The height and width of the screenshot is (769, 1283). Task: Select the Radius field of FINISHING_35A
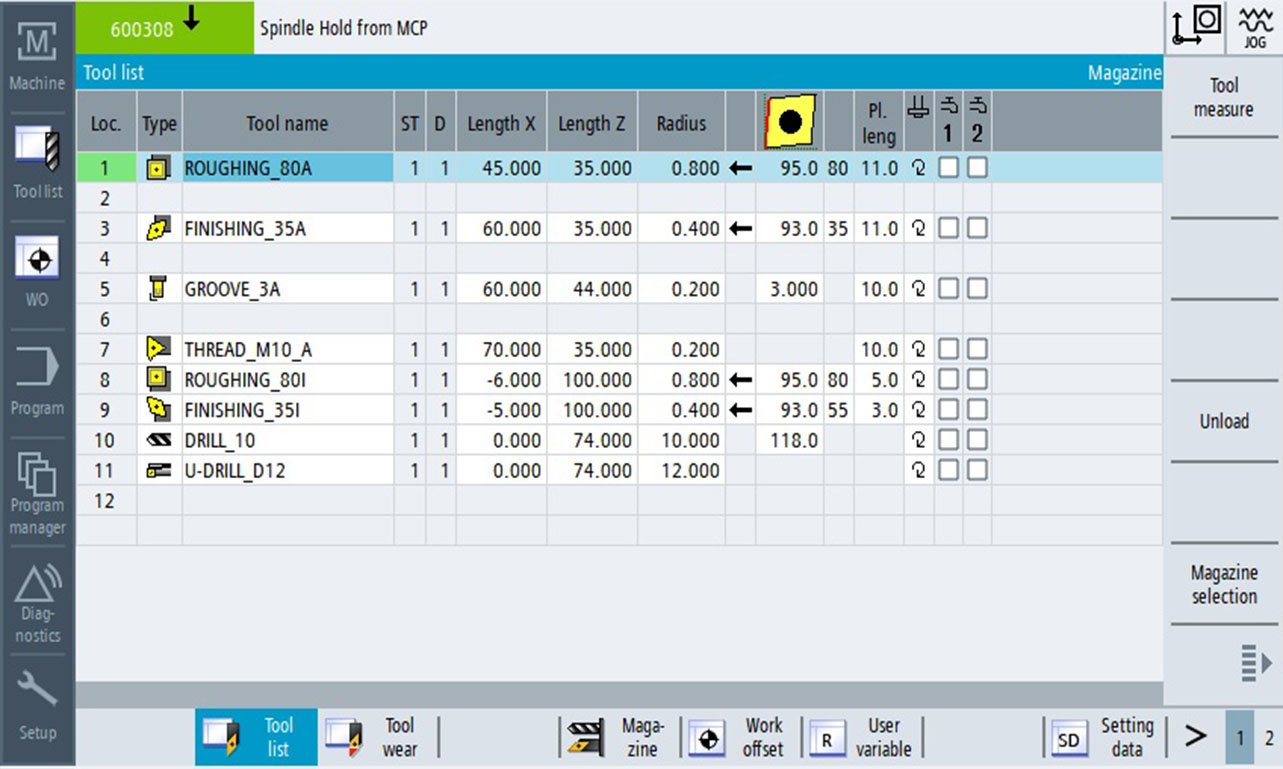682,229
